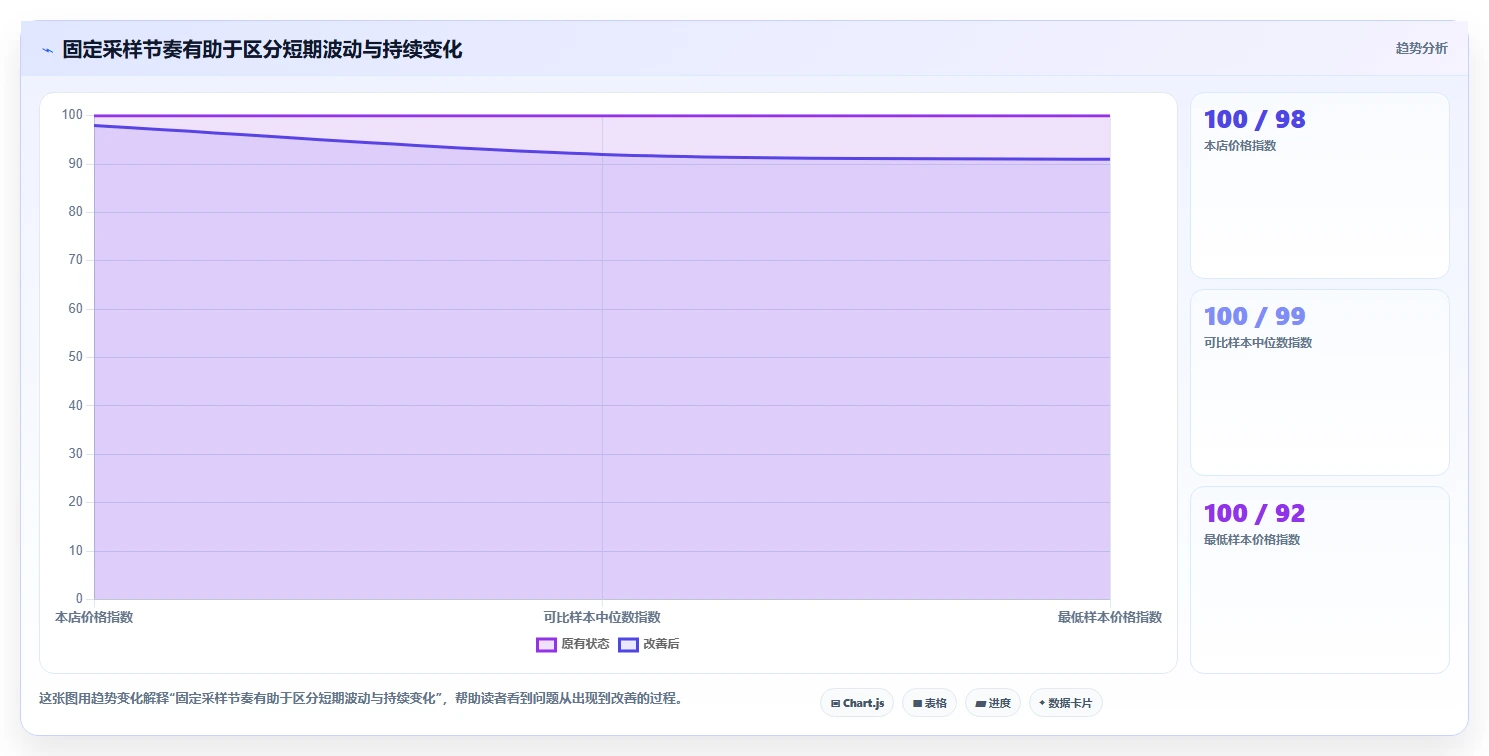Viewport: 1489px width, 756px height.
Task: Click the 最低样本价格指数 x-axis label
Action: pyautogui.click(x=1110, y=617)
